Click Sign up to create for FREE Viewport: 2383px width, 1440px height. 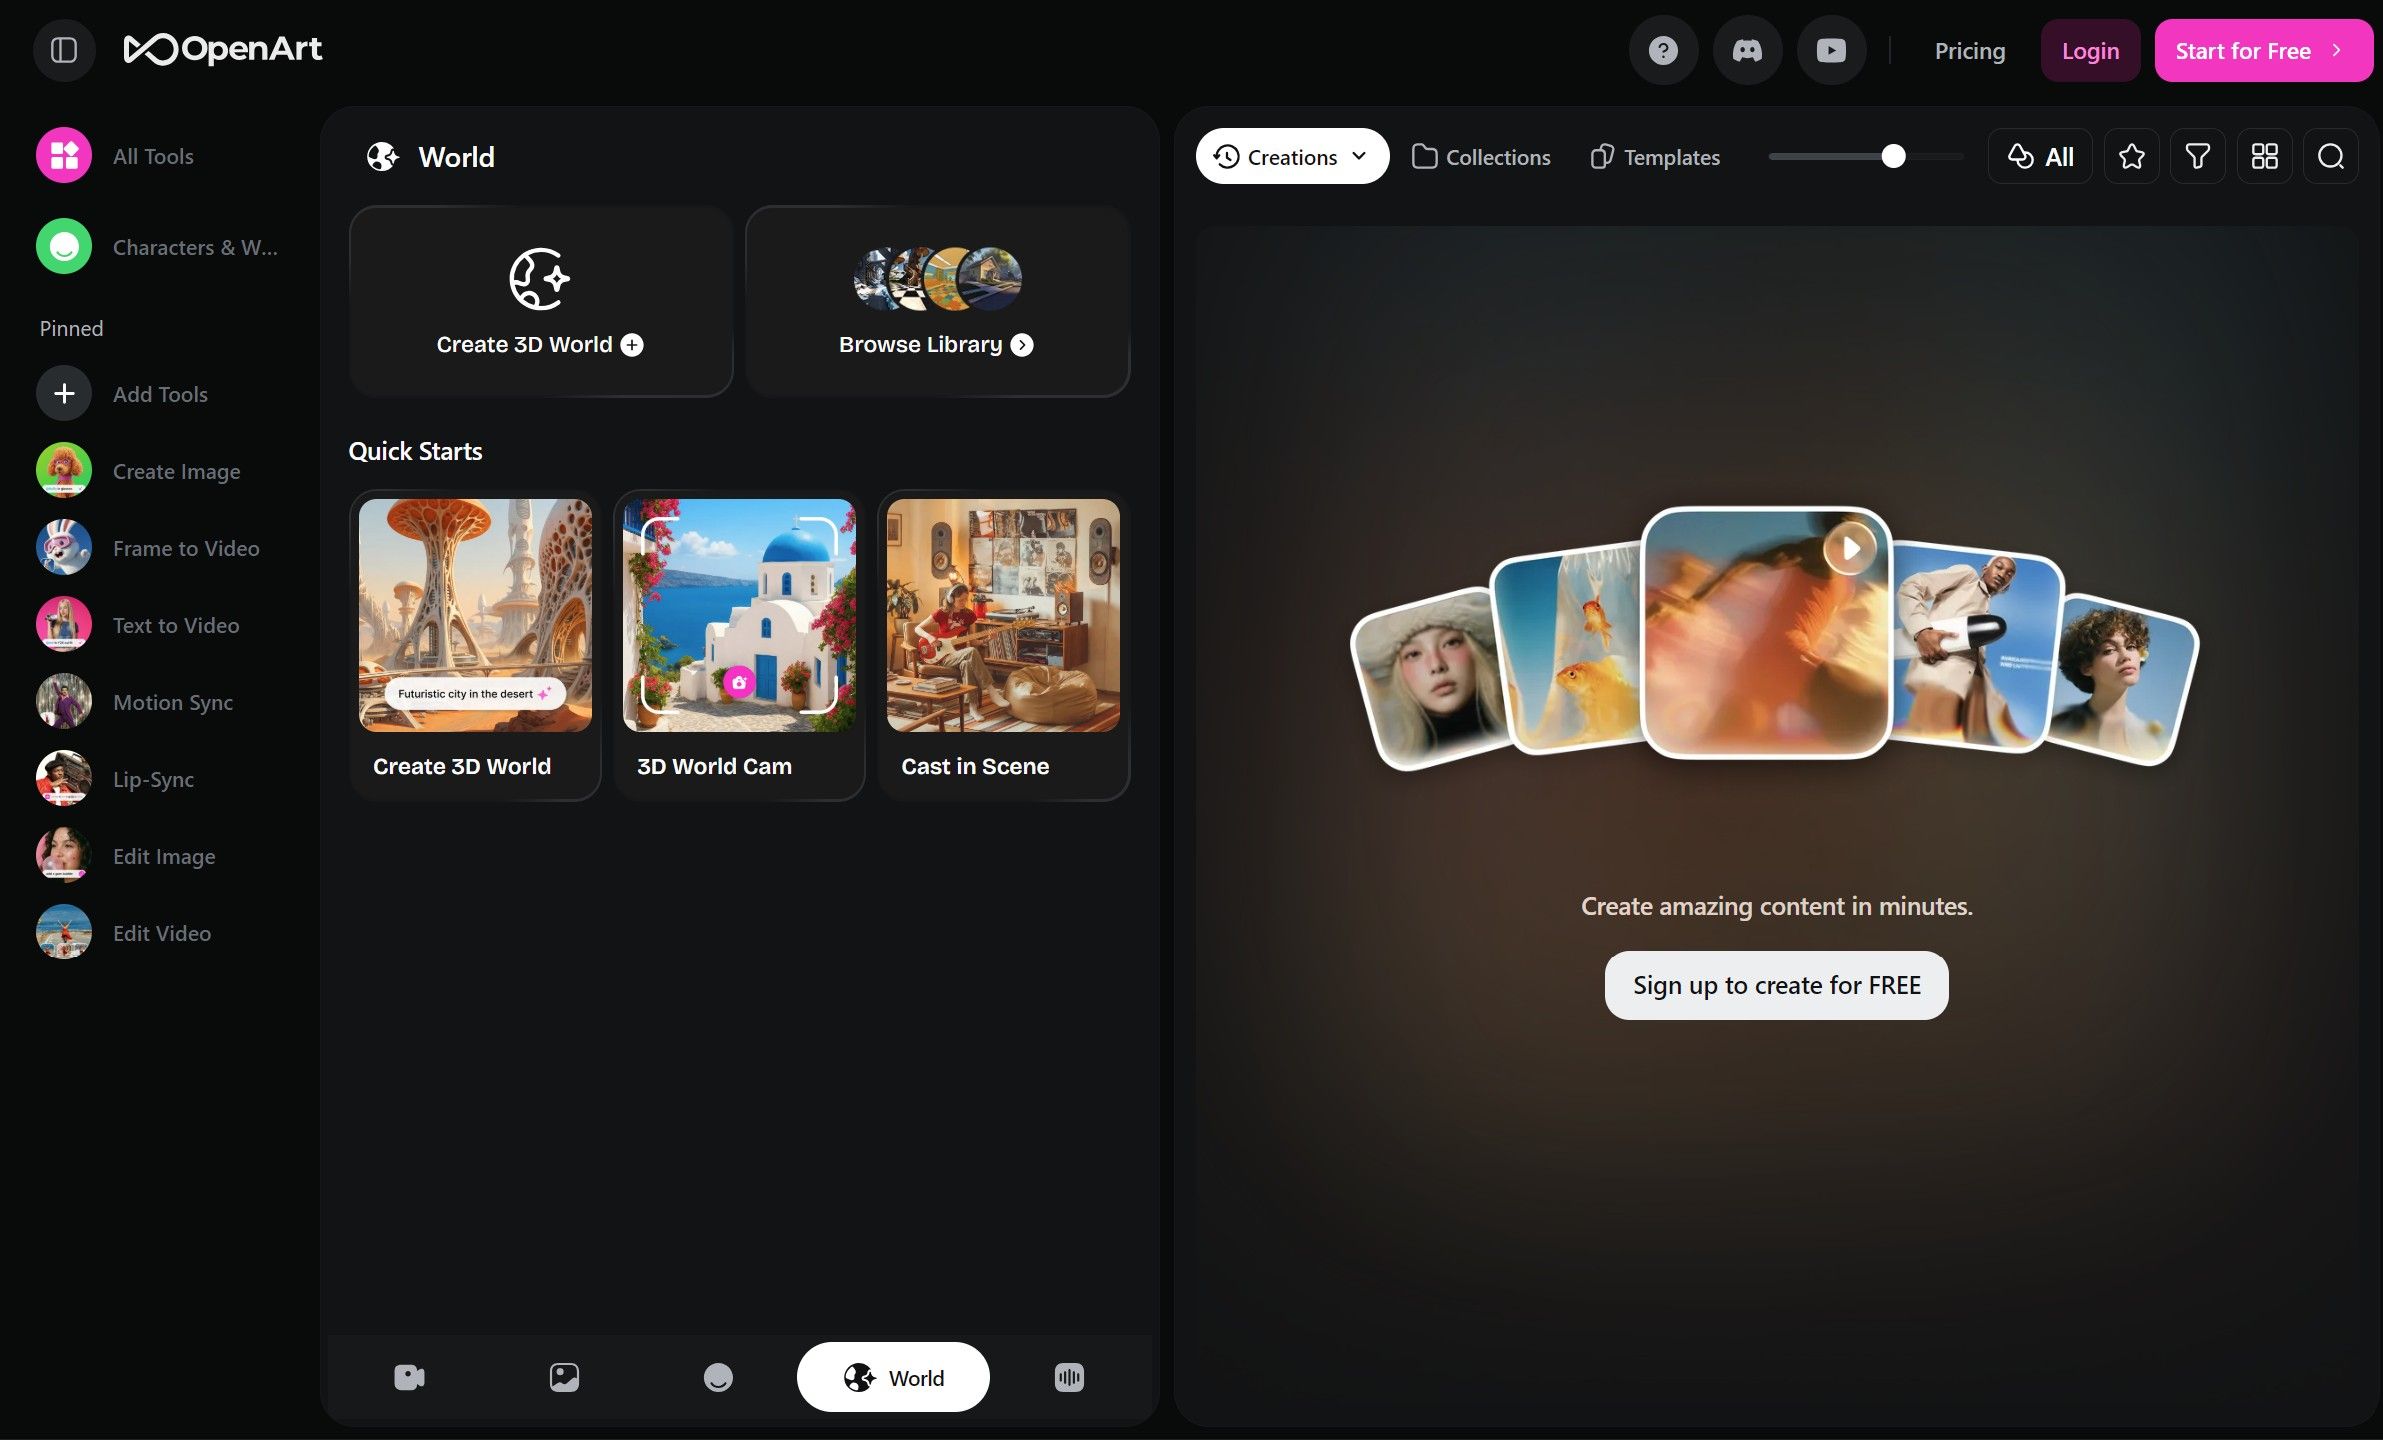pos(1776,985)
